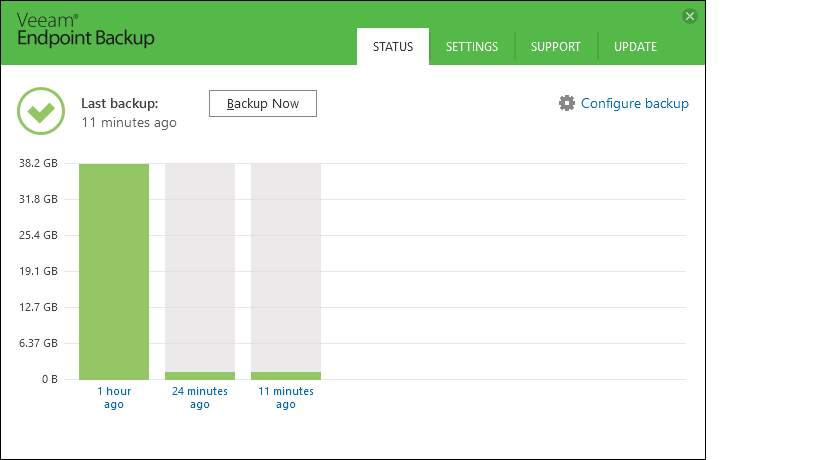
Task: Click the small green segment of the 11 minutes ago bar
Action: point(286,375)
